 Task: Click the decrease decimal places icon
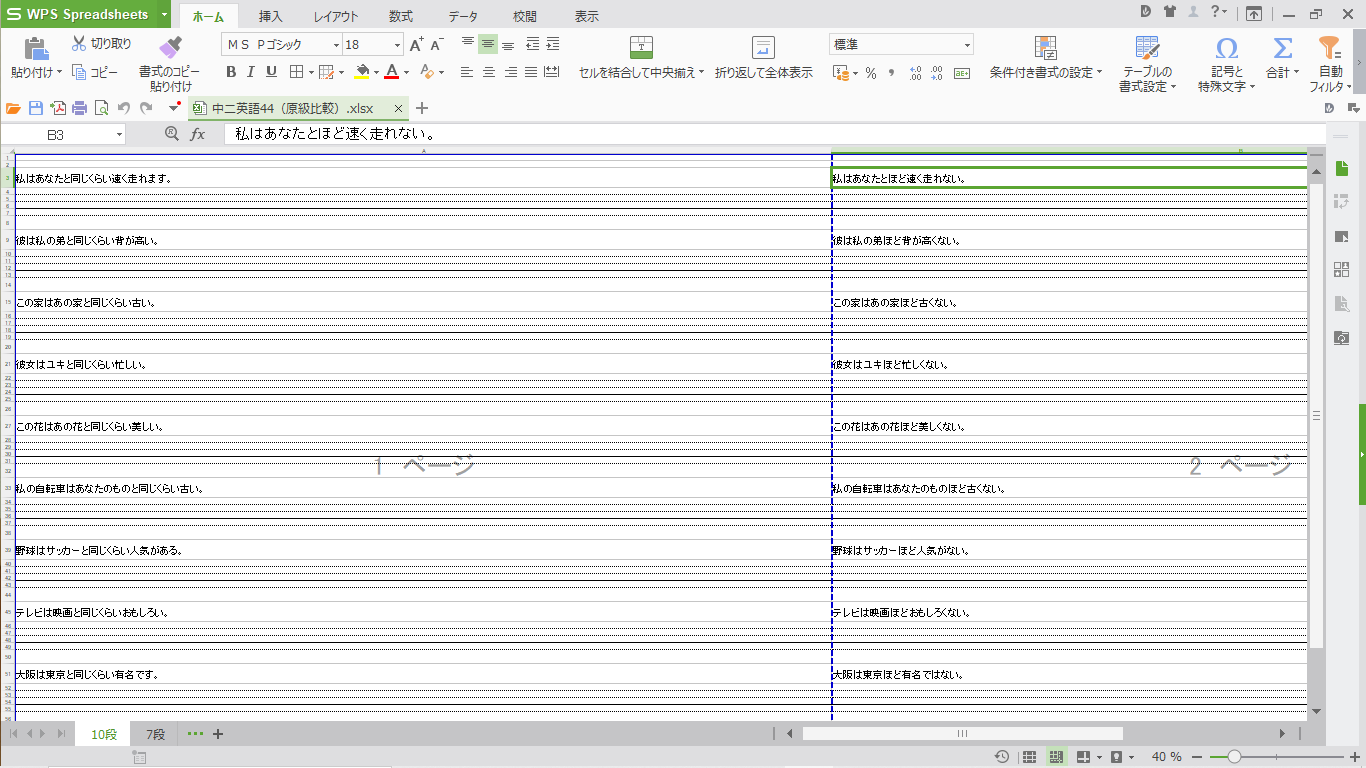point(937,73)
